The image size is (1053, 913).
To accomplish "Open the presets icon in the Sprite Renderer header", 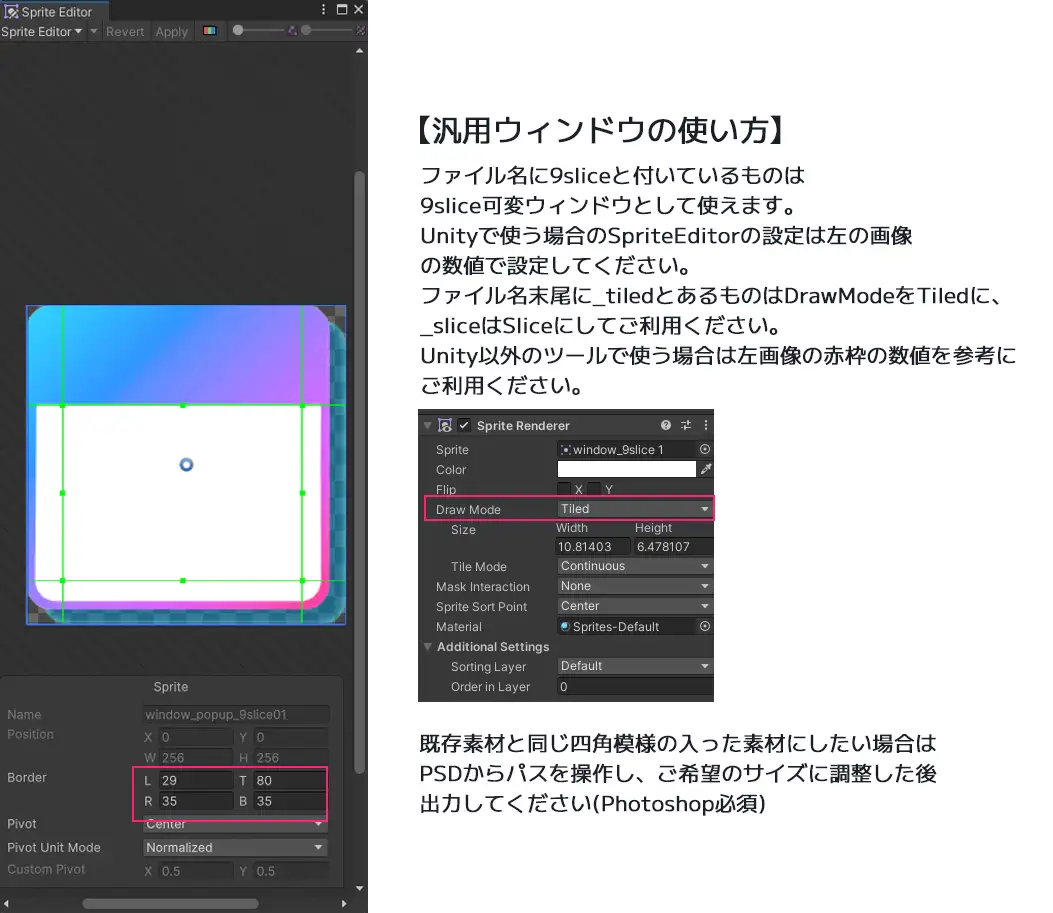I will coord(686,426).
